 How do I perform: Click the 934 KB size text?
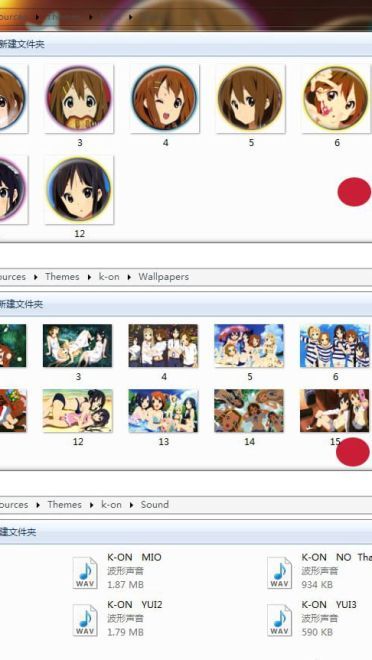pos(317,585)
